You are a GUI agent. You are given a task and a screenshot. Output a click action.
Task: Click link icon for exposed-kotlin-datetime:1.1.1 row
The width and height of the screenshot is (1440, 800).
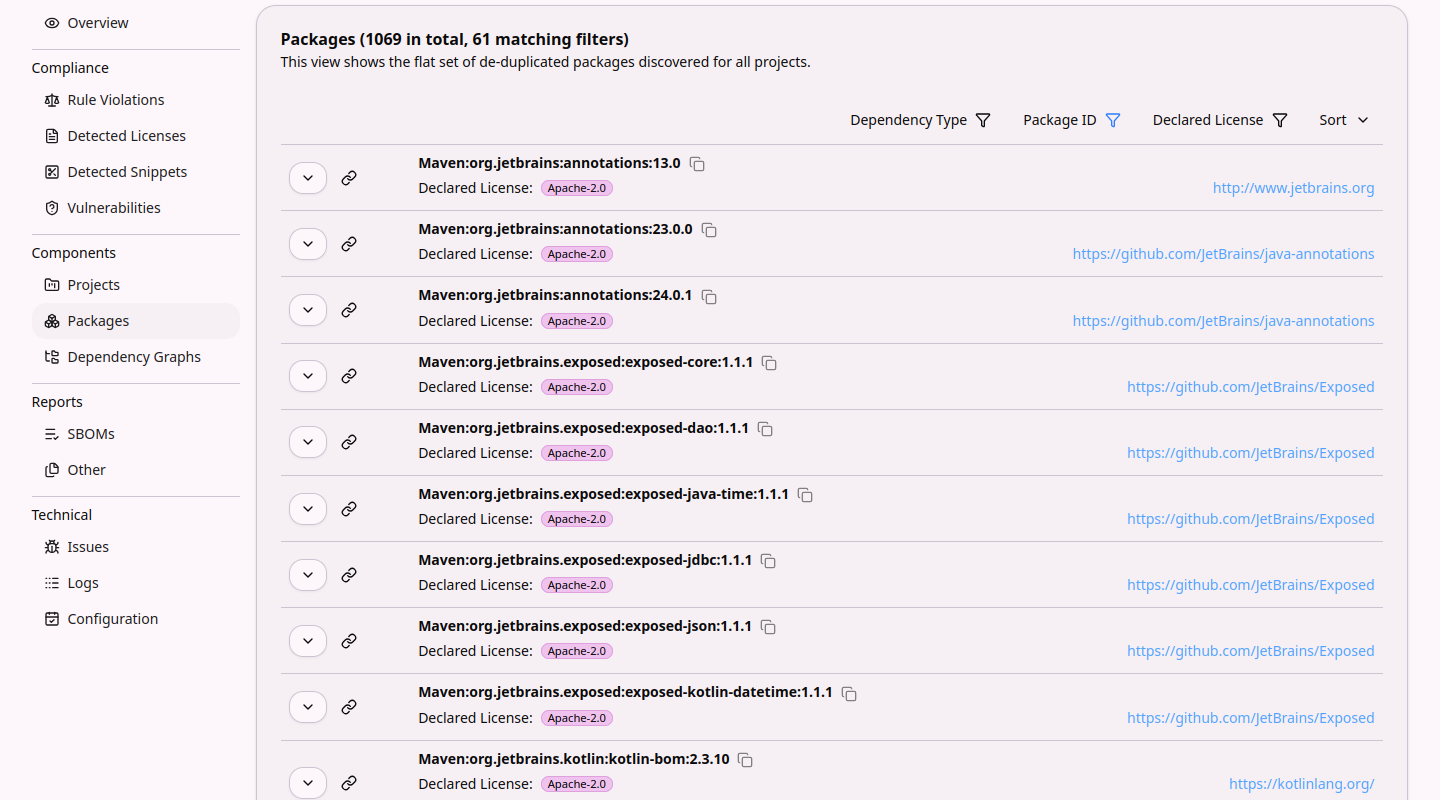[x=349, y=707]
